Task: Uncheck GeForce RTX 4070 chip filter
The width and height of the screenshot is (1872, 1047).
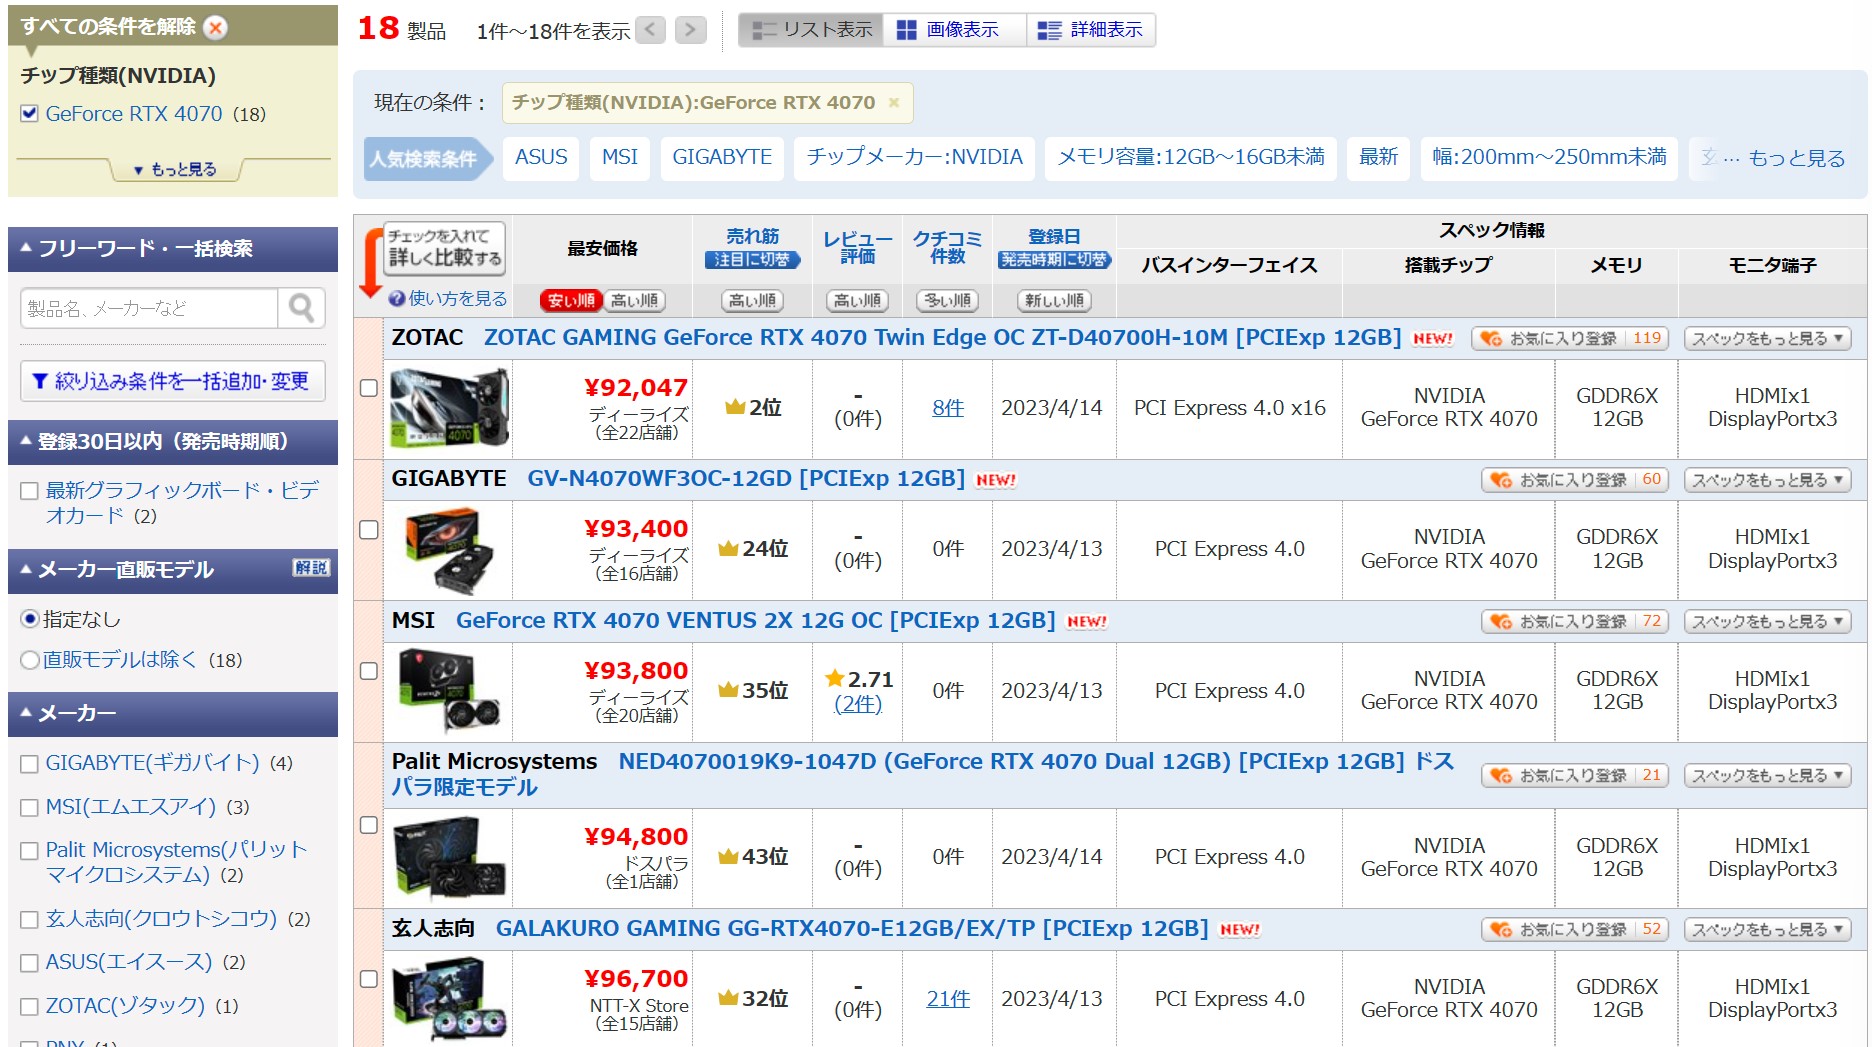Action: click(x=29, y=113)
